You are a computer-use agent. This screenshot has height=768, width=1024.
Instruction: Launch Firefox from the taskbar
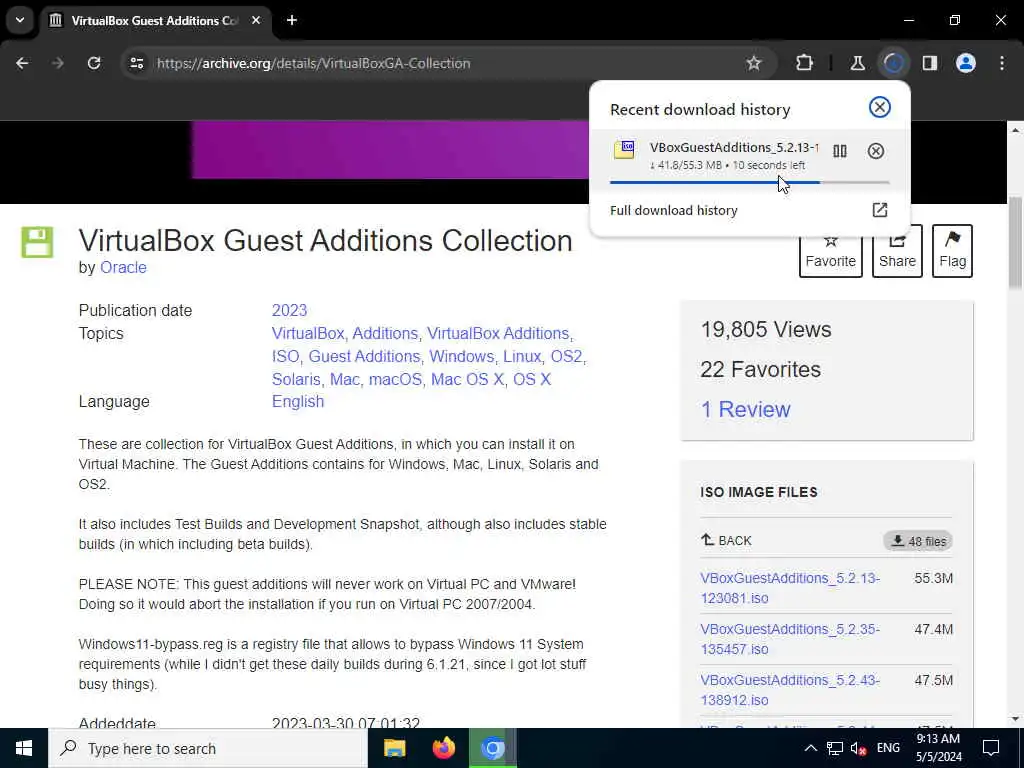(x=443, y=748)
